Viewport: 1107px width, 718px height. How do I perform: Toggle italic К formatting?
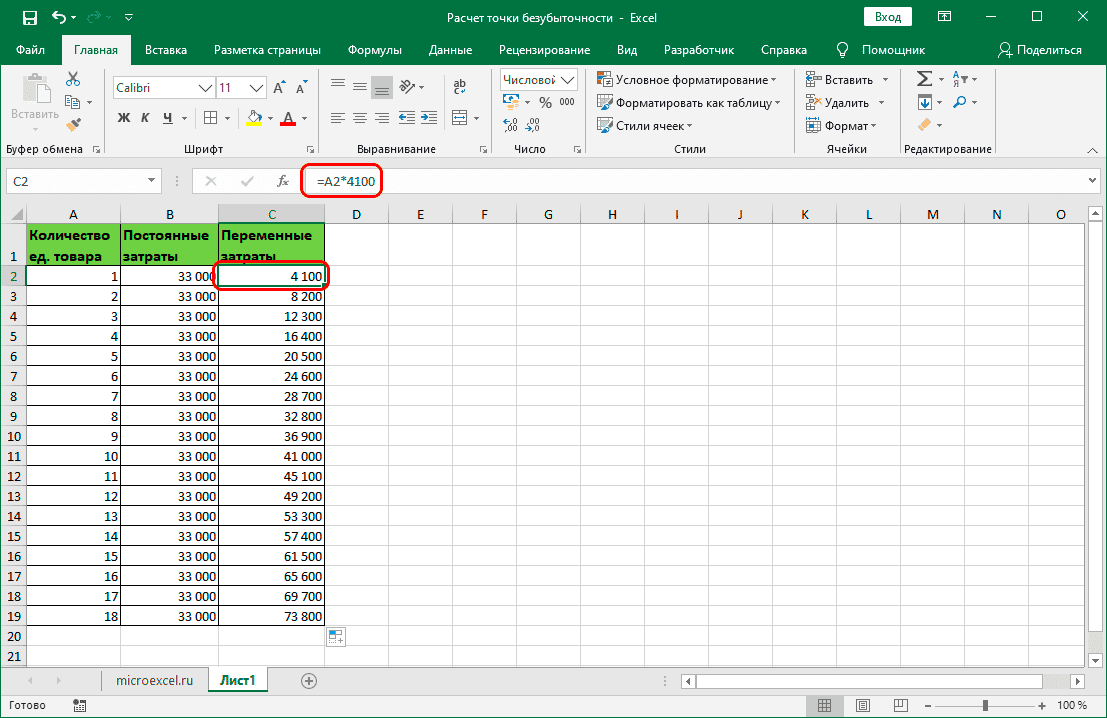pos(147,118)
